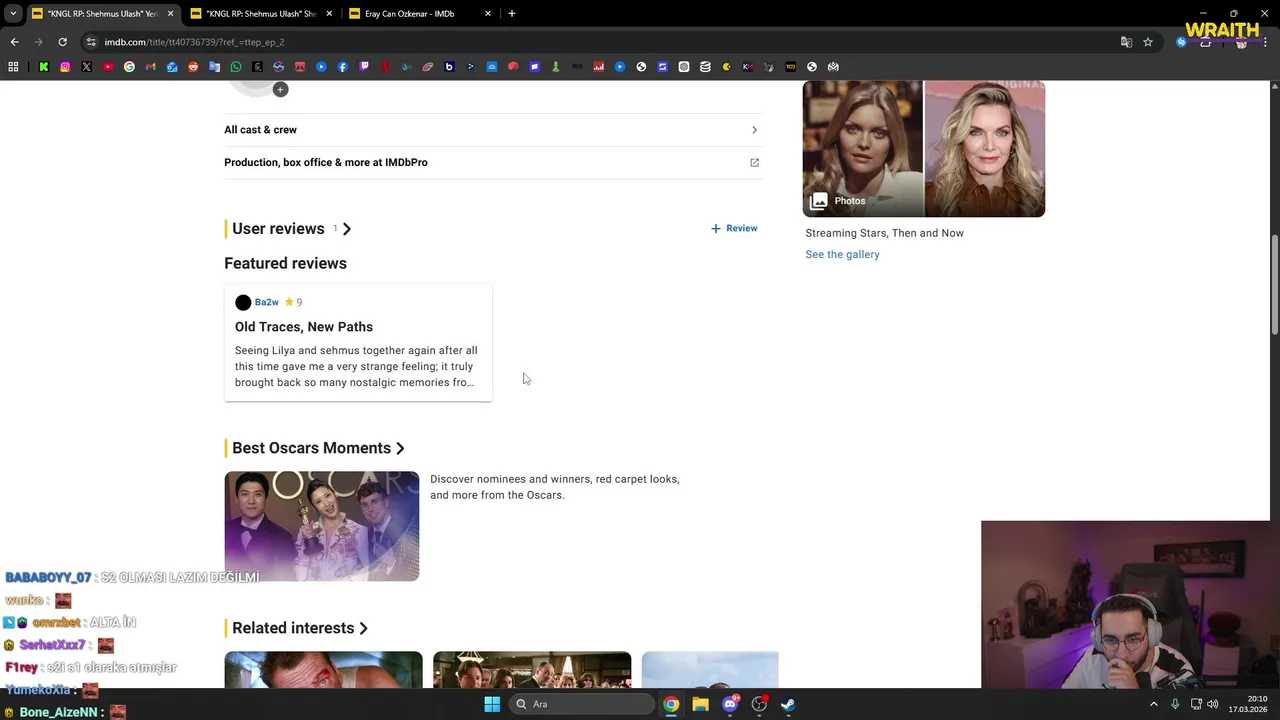Open the Gmail bookmark icon

150,67
